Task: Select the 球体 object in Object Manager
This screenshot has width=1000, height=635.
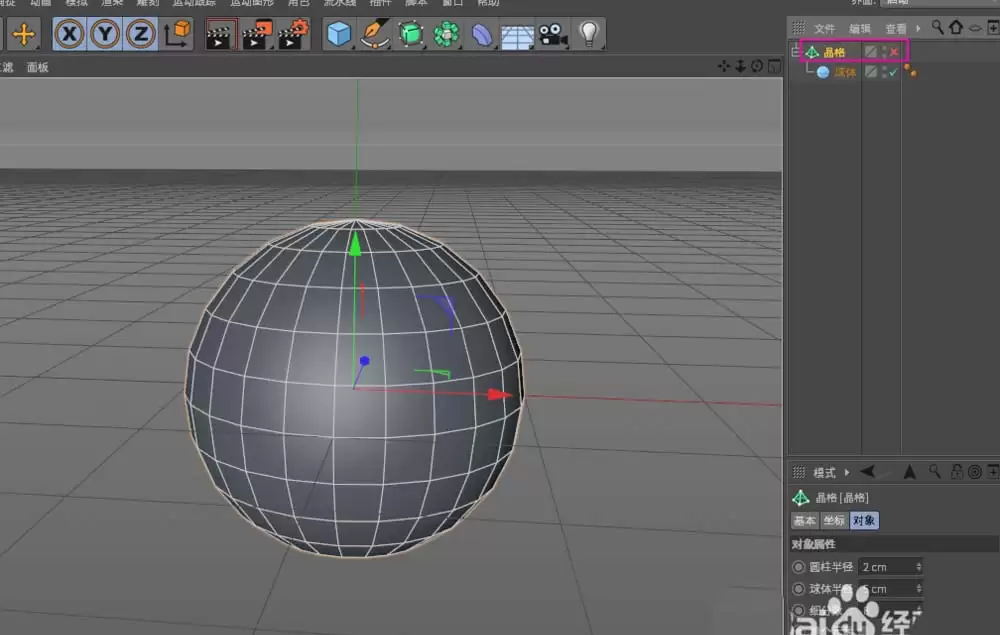Action: coord(845,71)
